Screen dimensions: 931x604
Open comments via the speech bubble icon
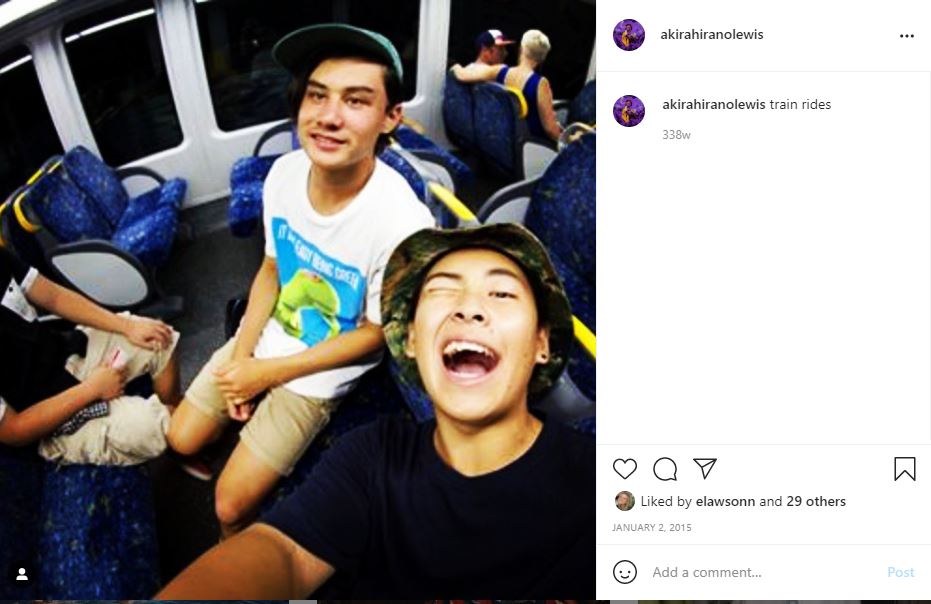[665, 469]
